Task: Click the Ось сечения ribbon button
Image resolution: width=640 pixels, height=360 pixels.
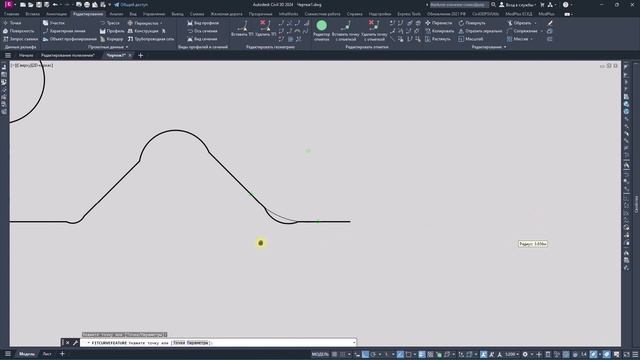Action: 202,31
